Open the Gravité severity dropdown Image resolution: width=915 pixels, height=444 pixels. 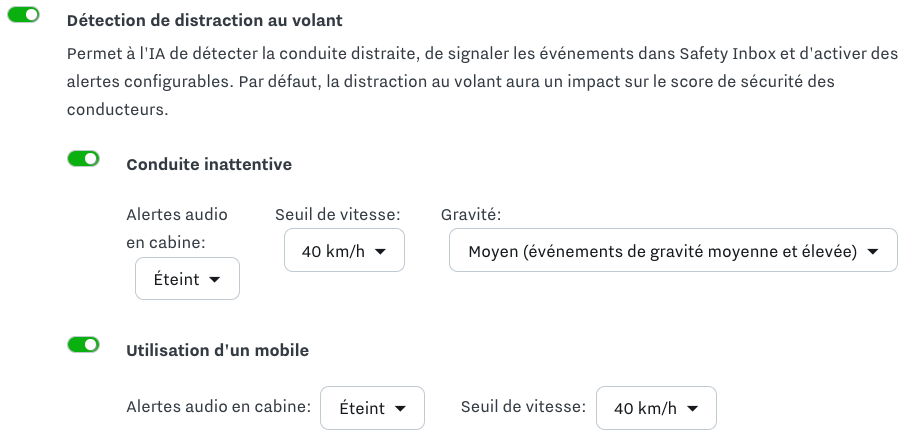pos(672,251)
